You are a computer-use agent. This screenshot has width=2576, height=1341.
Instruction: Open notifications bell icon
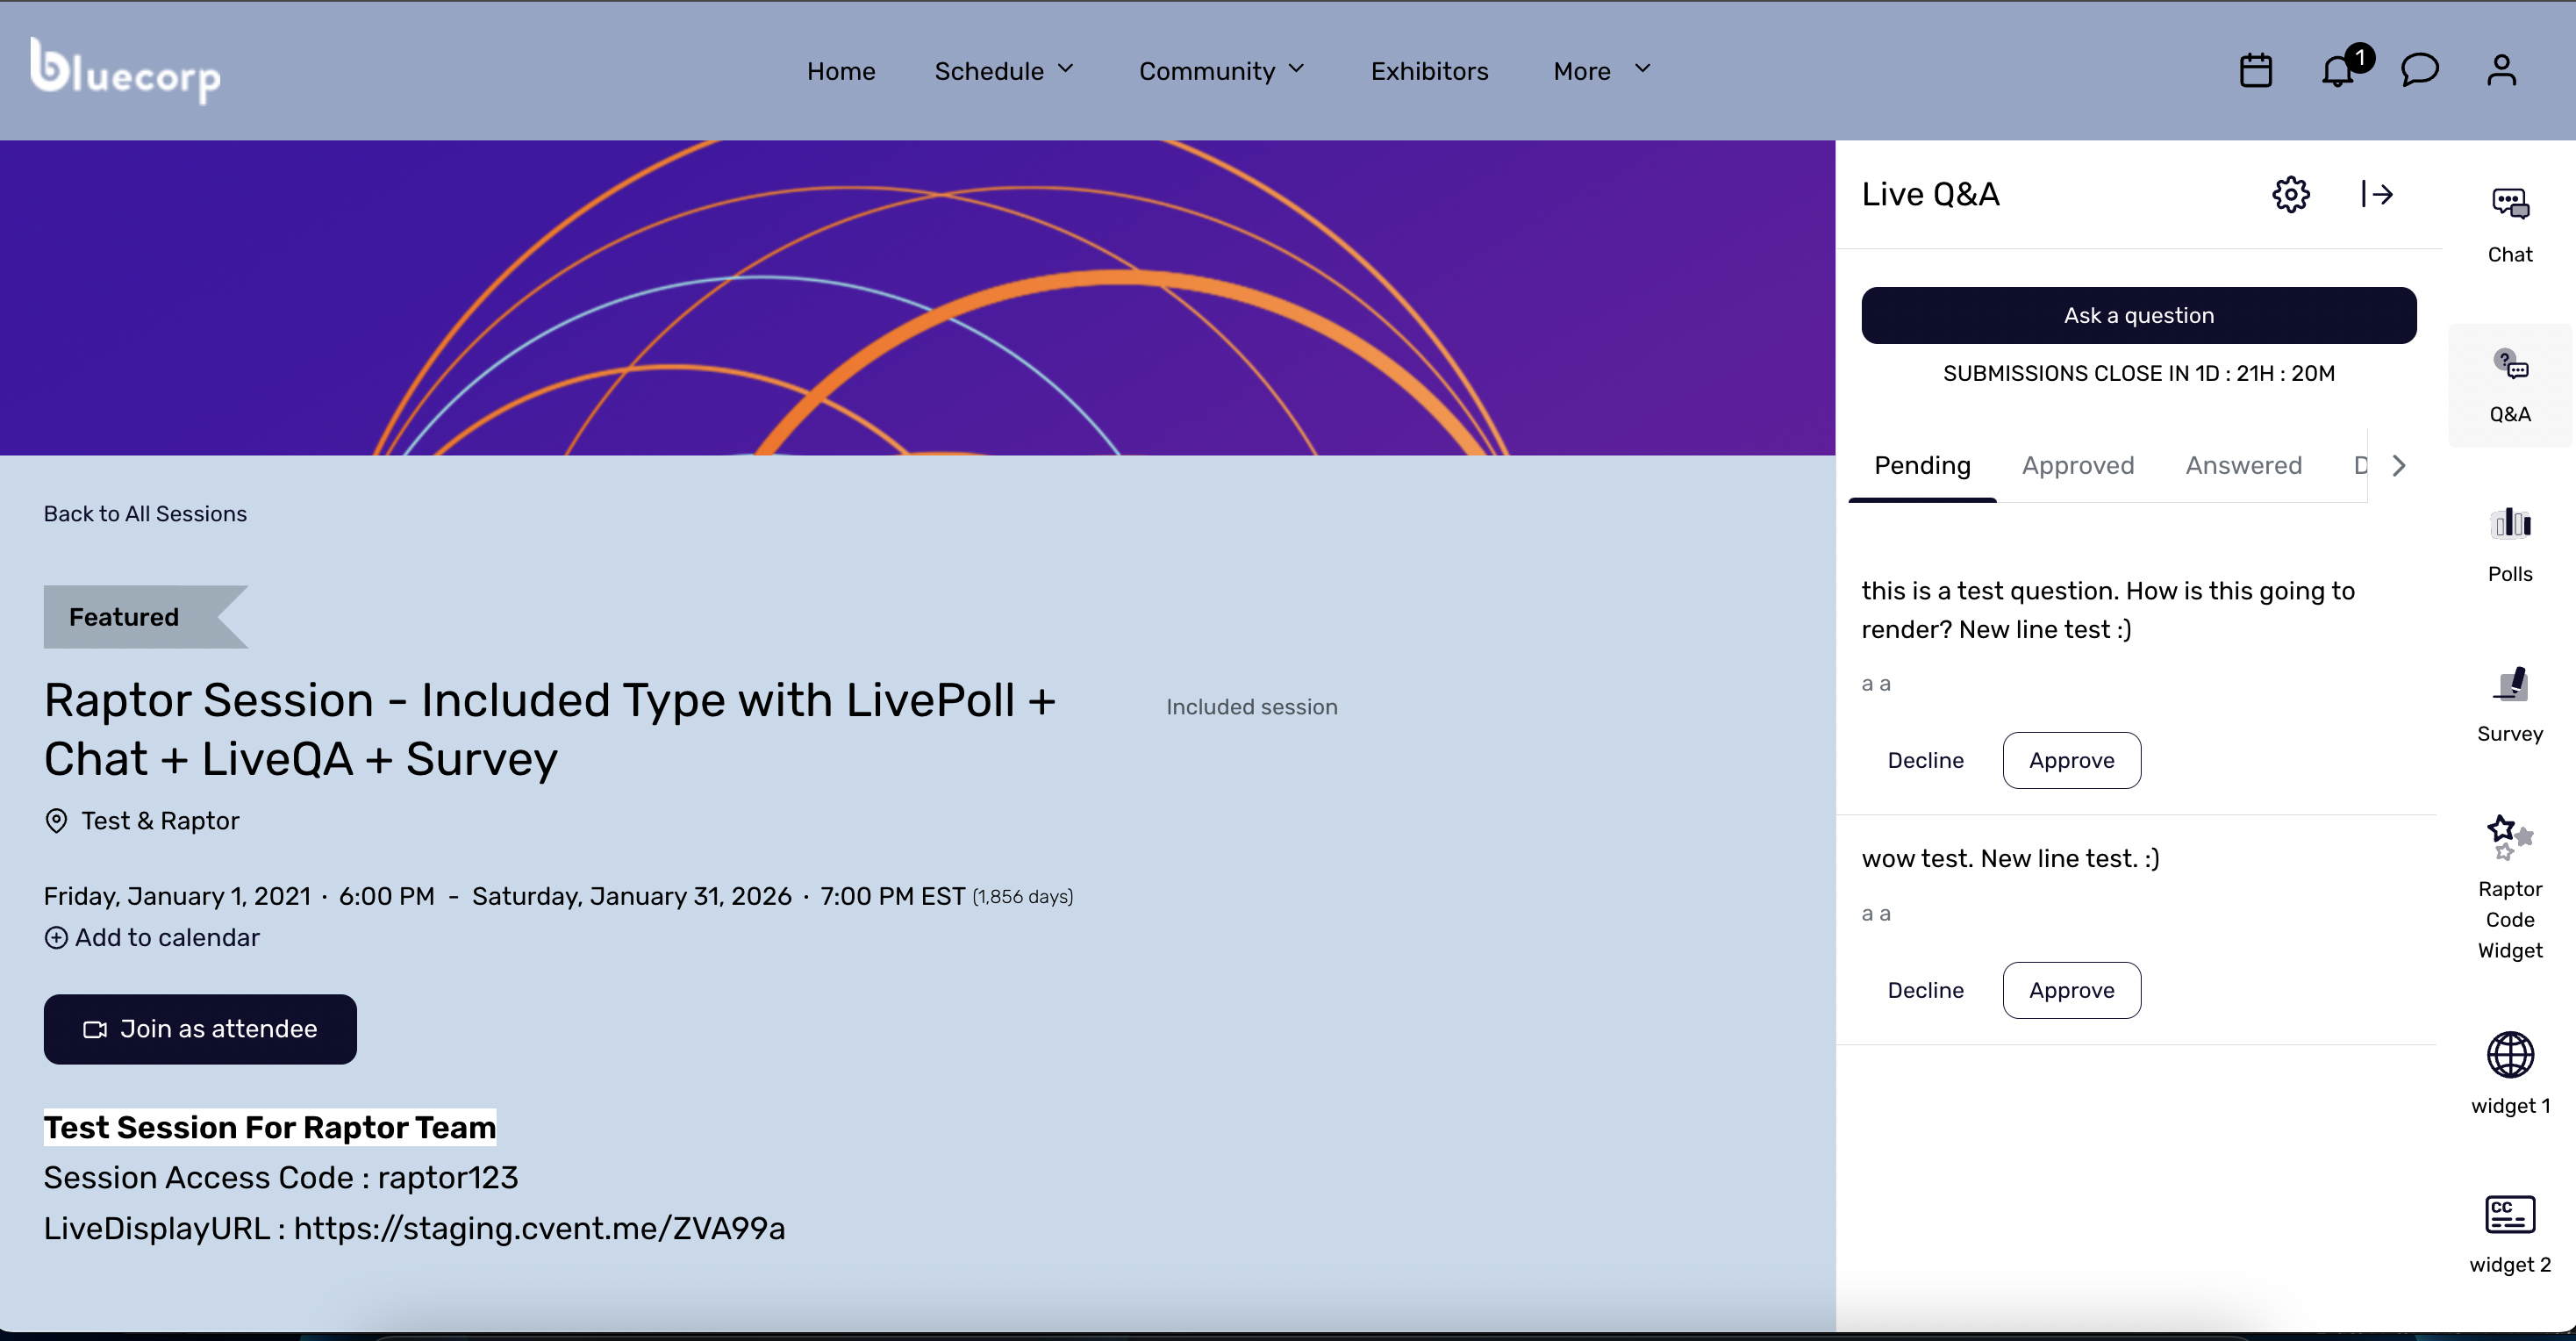pos(2338,71)
